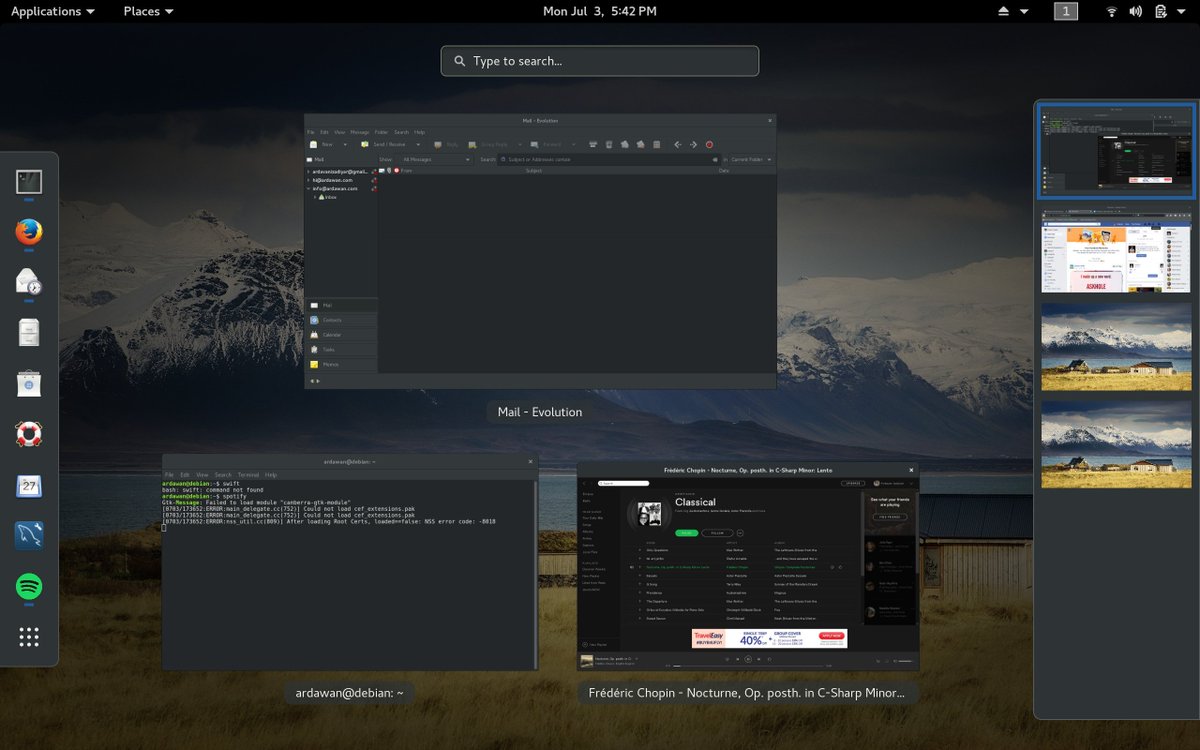Switch to third workspace thumbnail

tap(1116, 347)
